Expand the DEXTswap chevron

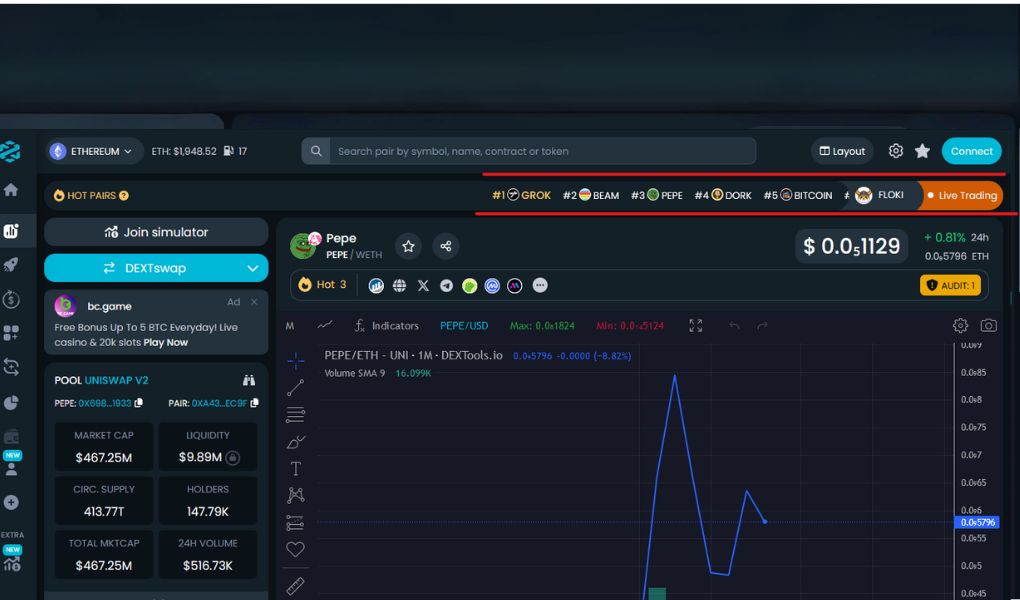pyautogui.click(x=252, y=268)
